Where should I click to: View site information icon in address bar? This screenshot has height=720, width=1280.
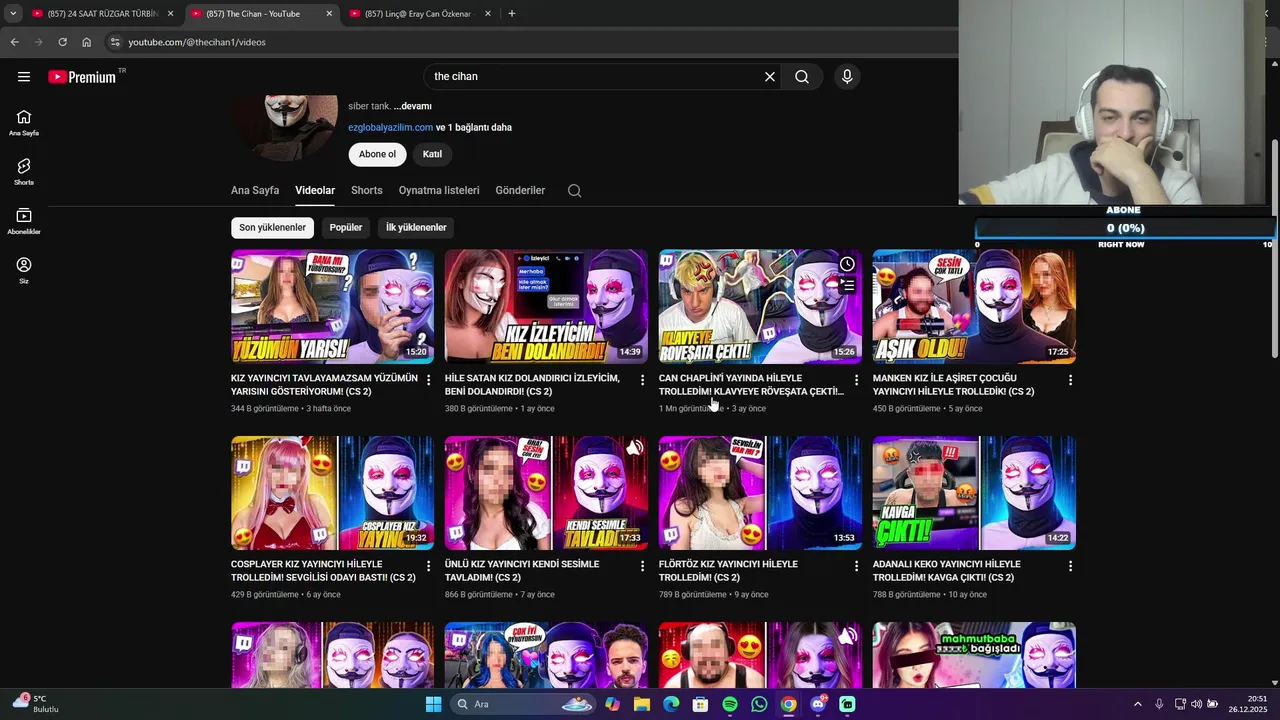[115, 42]
